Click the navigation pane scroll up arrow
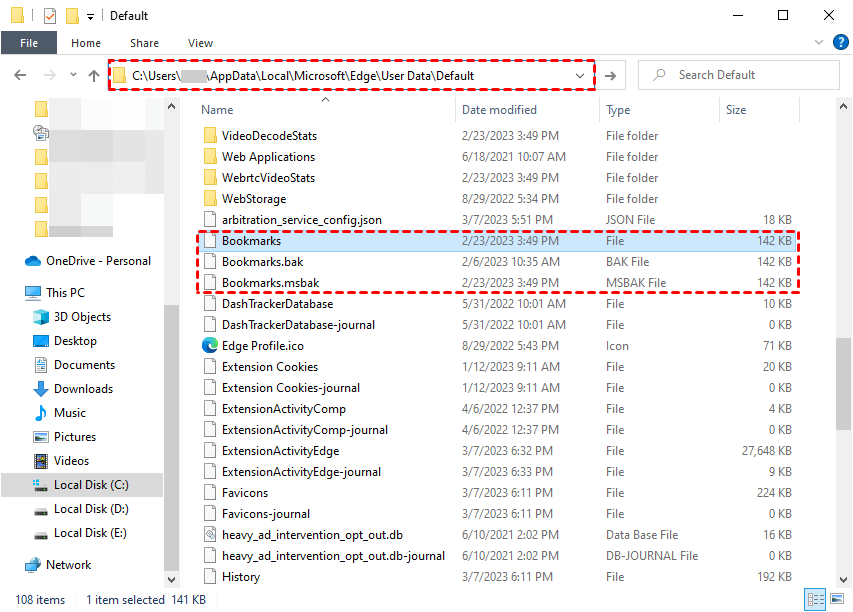Screen dimensions: 853x612 click(x=171, y=106)
